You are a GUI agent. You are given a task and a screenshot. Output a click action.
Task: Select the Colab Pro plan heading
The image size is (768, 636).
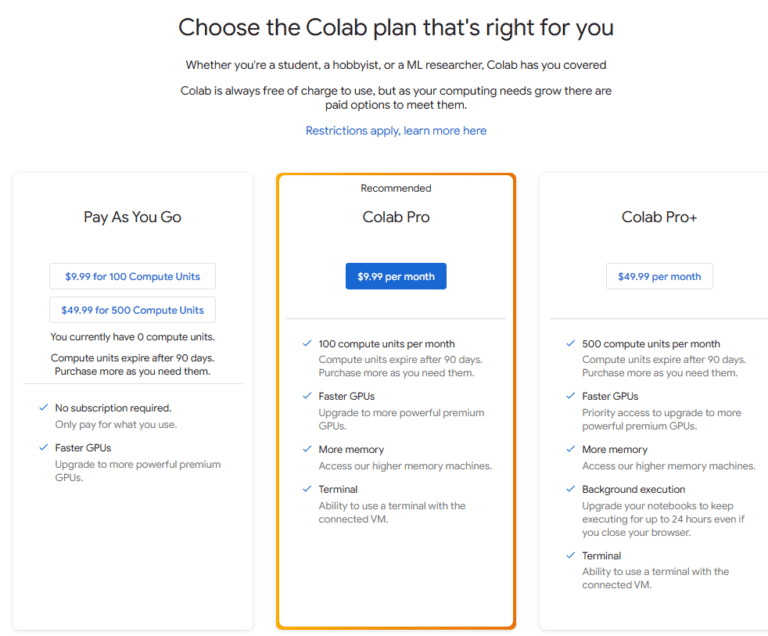click(x=396, y=217)
